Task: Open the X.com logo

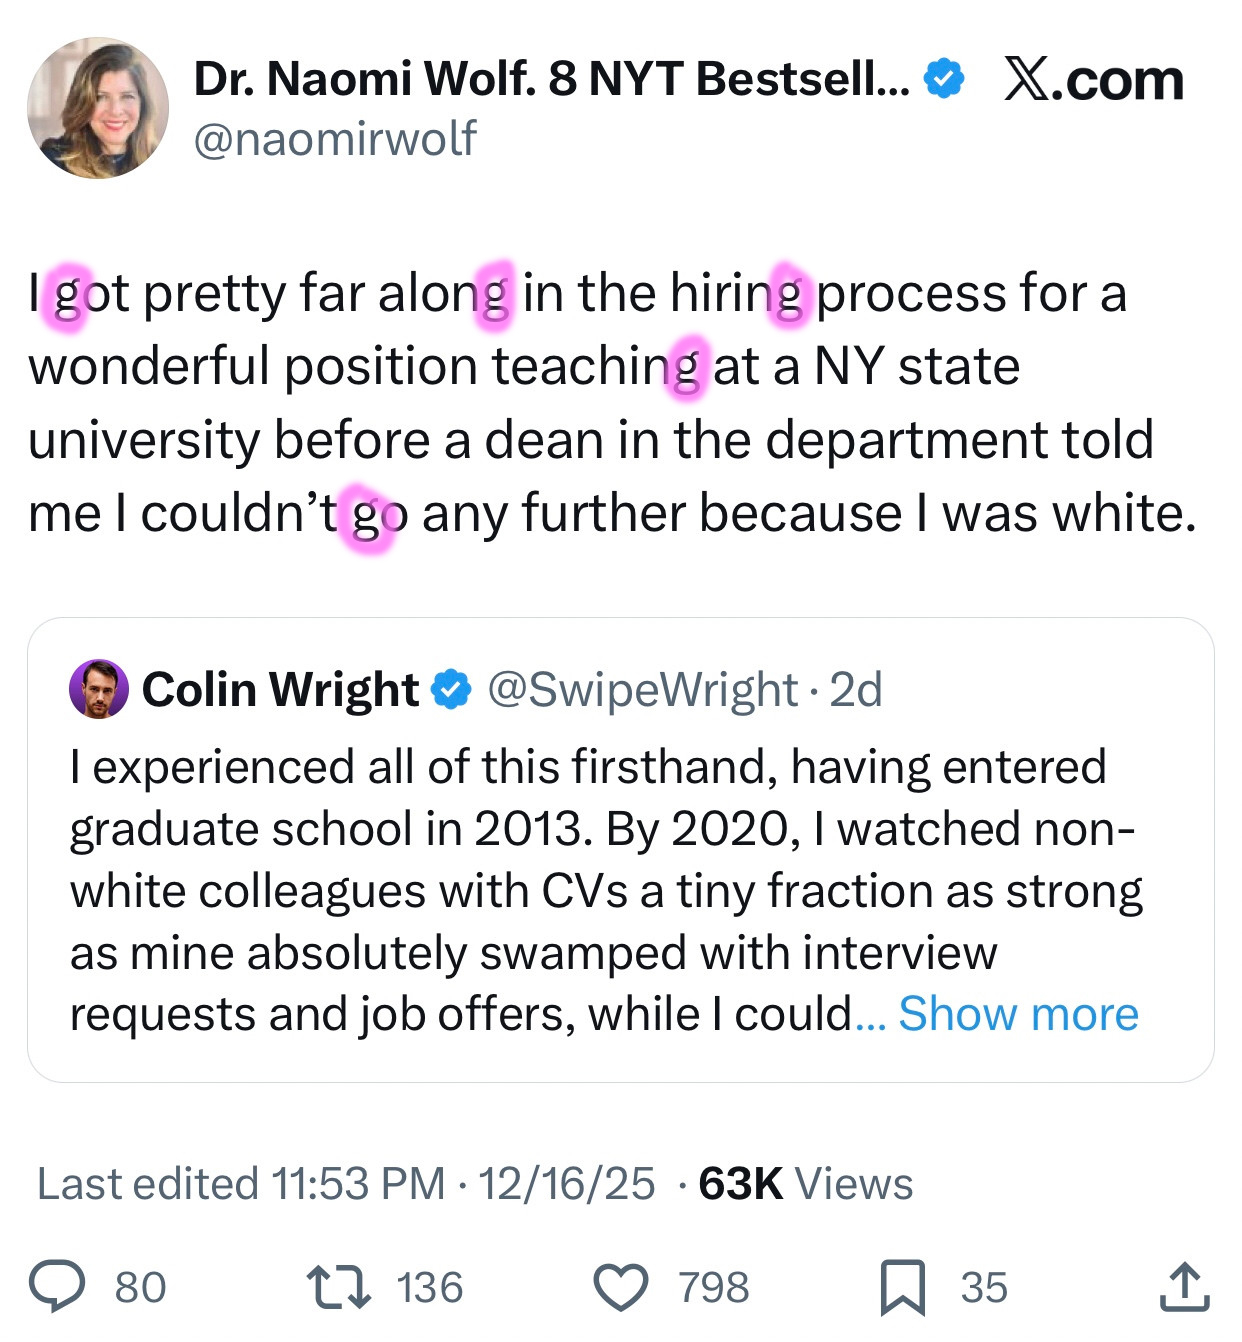Action: click(1094, 79)
